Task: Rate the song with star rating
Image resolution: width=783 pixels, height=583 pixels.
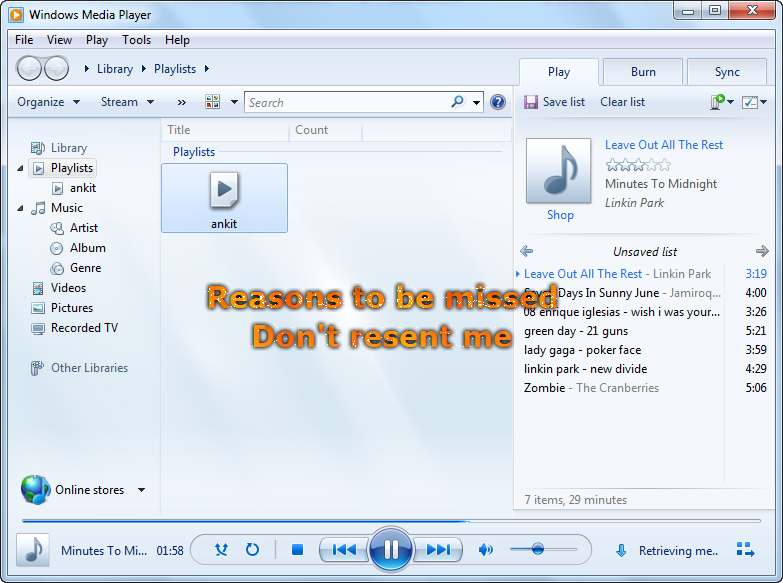Action: (638, 165)
